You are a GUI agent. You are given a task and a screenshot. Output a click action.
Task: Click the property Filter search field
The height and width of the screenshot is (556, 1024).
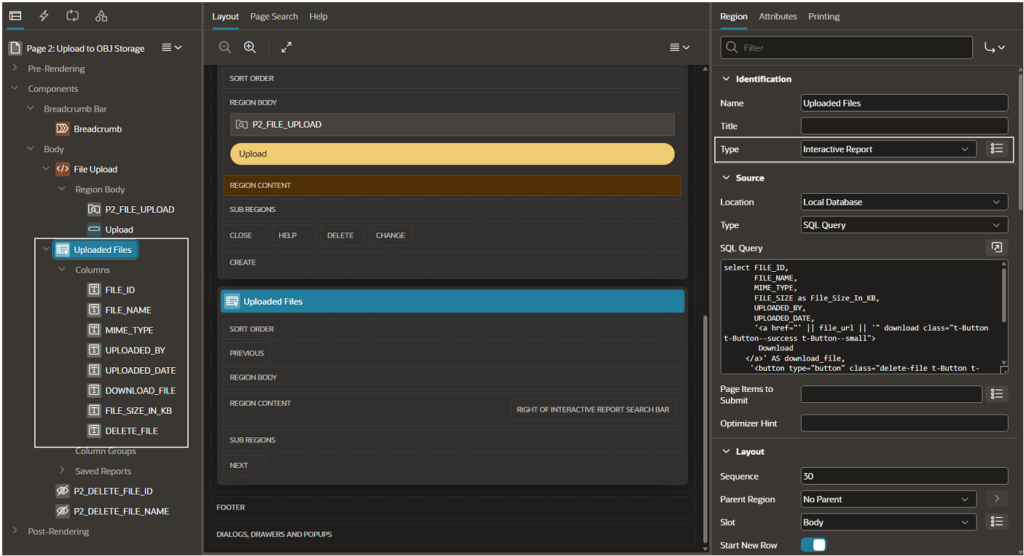point(846,47)
